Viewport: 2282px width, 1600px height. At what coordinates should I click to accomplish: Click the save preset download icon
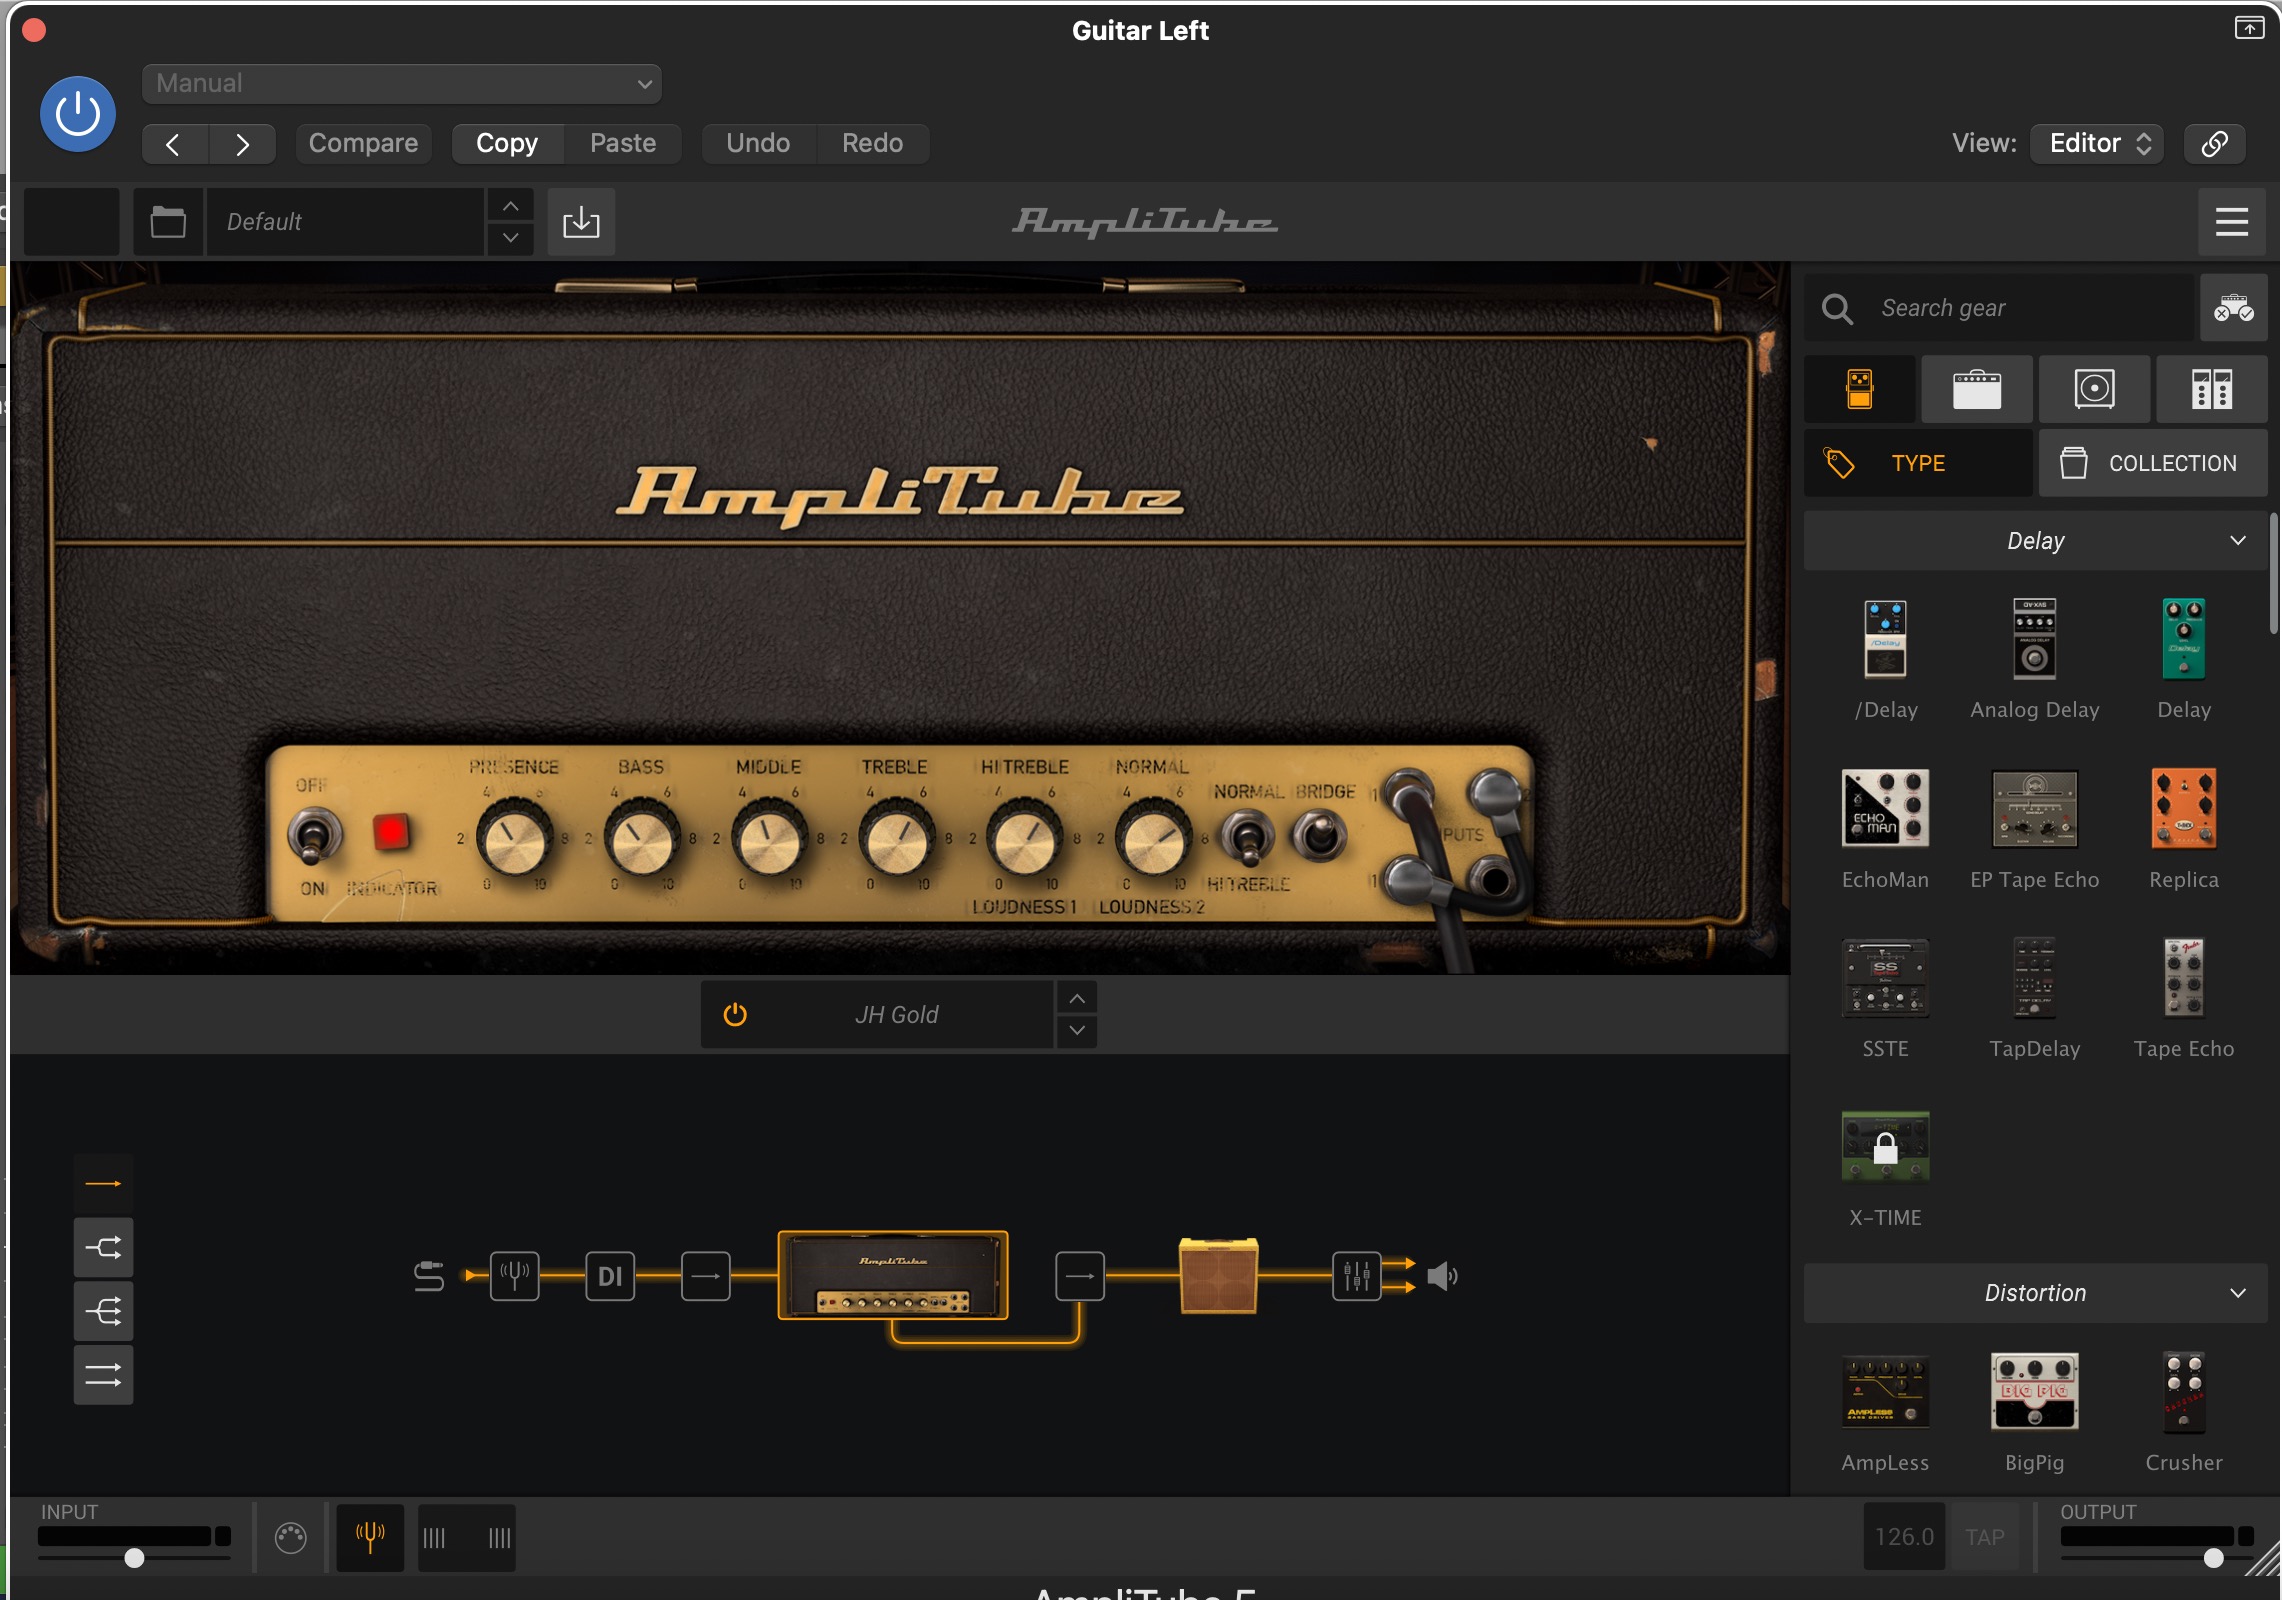pyautogui.click(x=581, y=221)
